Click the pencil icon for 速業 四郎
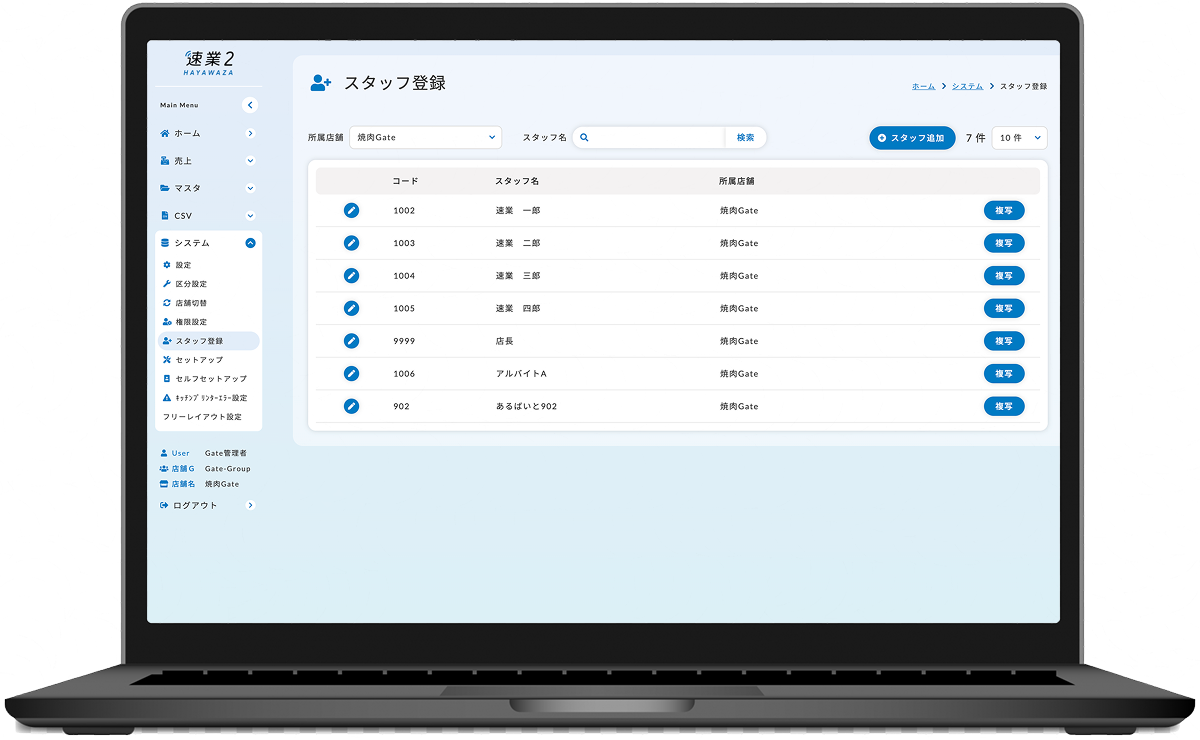 [351, 308]
